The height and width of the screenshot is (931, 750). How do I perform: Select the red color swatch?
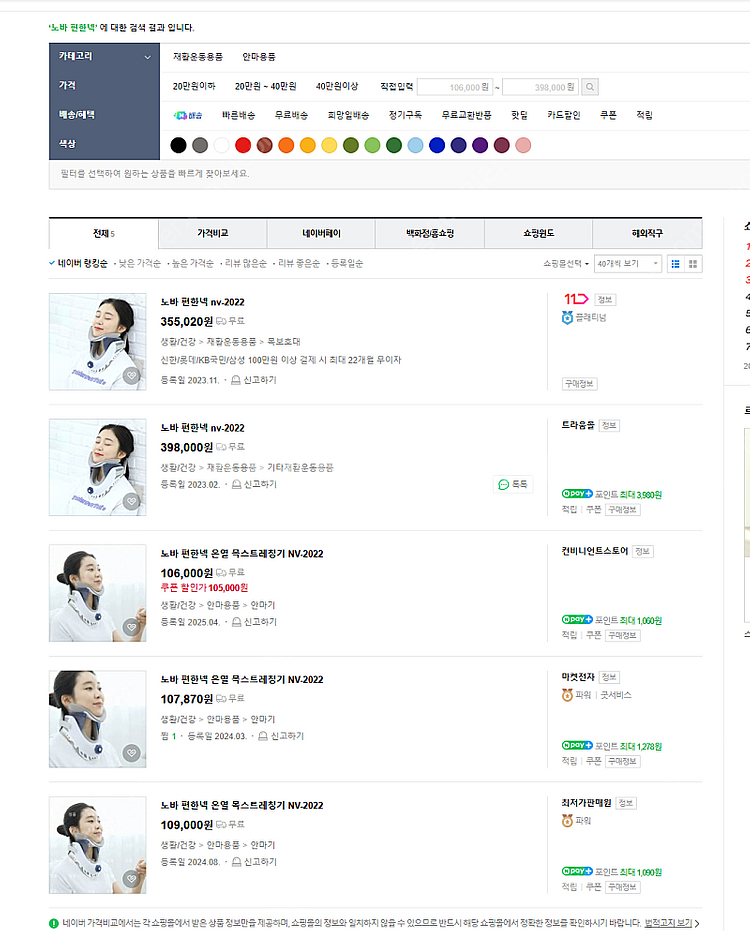[x=243, y=145]
